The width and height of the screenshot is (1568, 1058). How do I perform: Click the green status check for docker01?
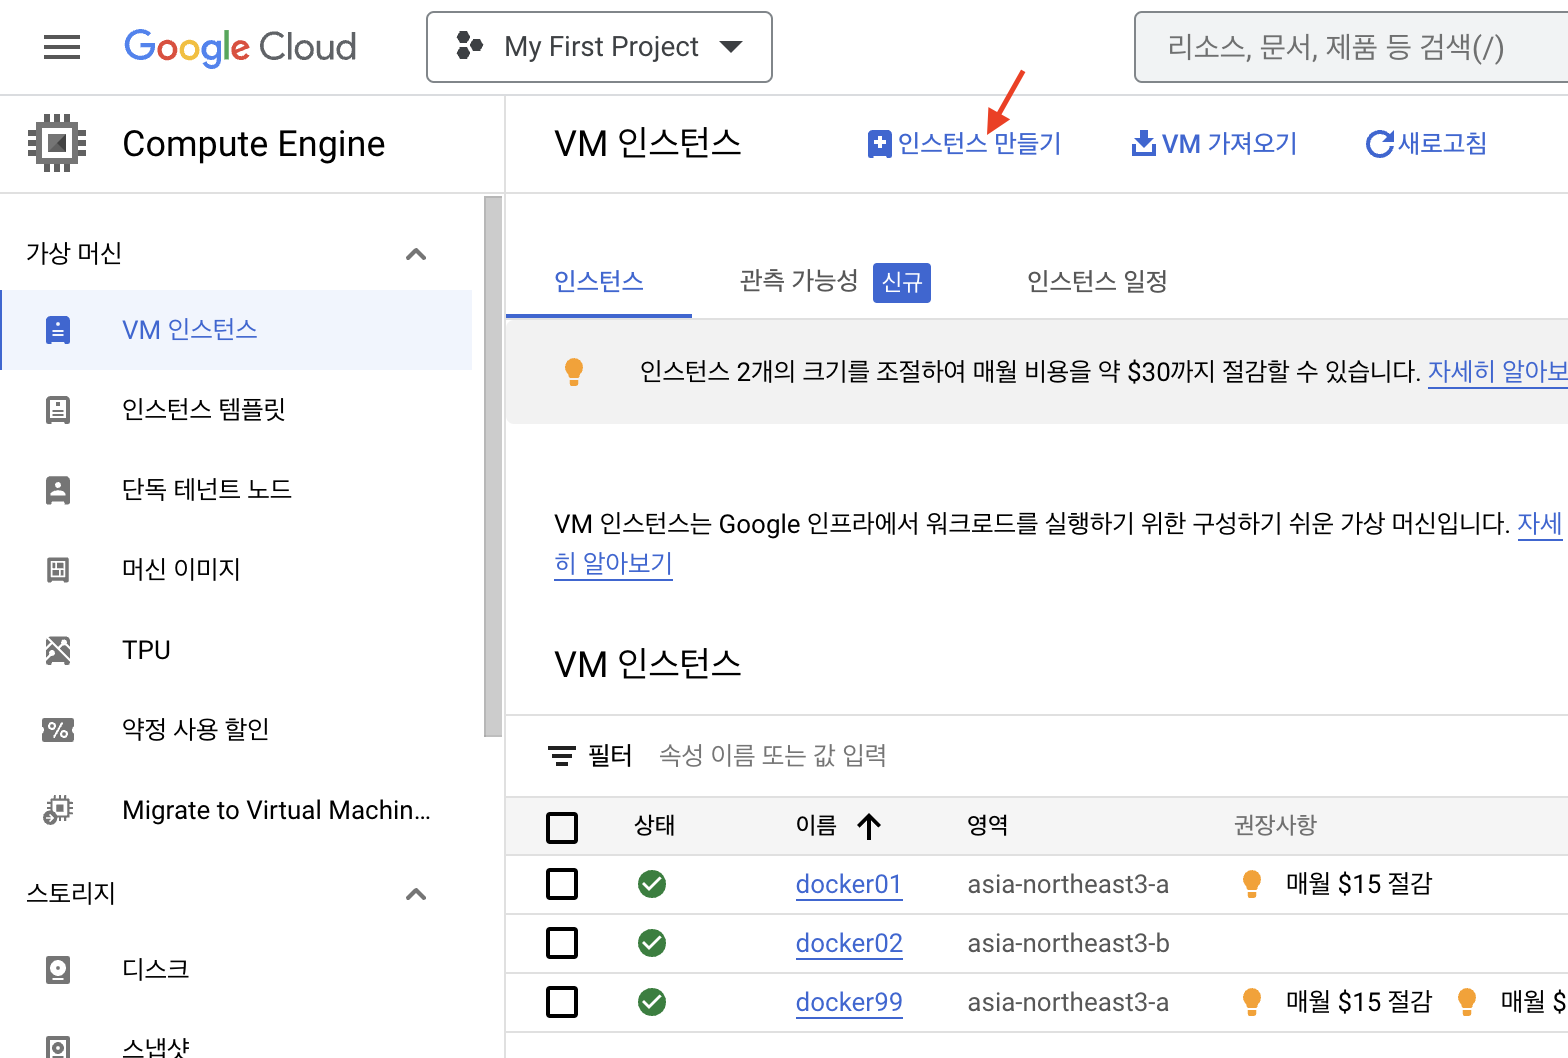652,884
